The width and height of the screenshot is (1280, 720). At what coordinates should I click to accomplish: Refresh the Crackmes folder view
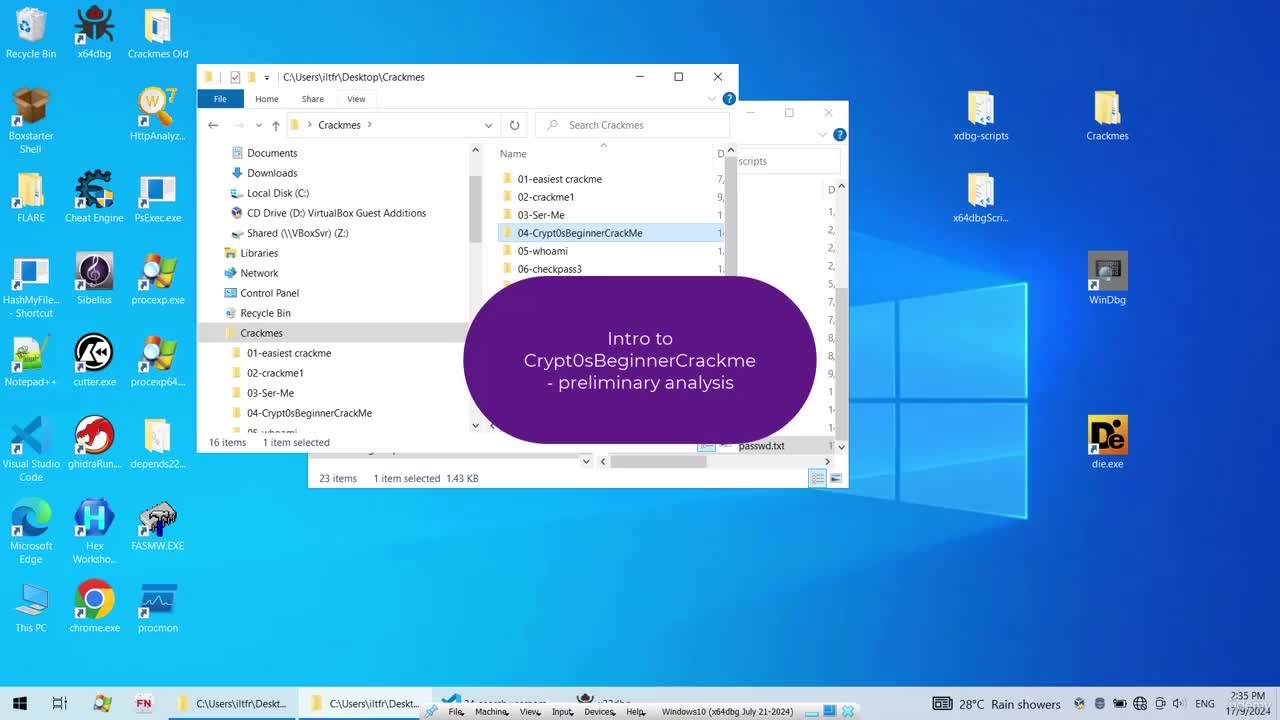pyautogui.click(x=514, y=125)
